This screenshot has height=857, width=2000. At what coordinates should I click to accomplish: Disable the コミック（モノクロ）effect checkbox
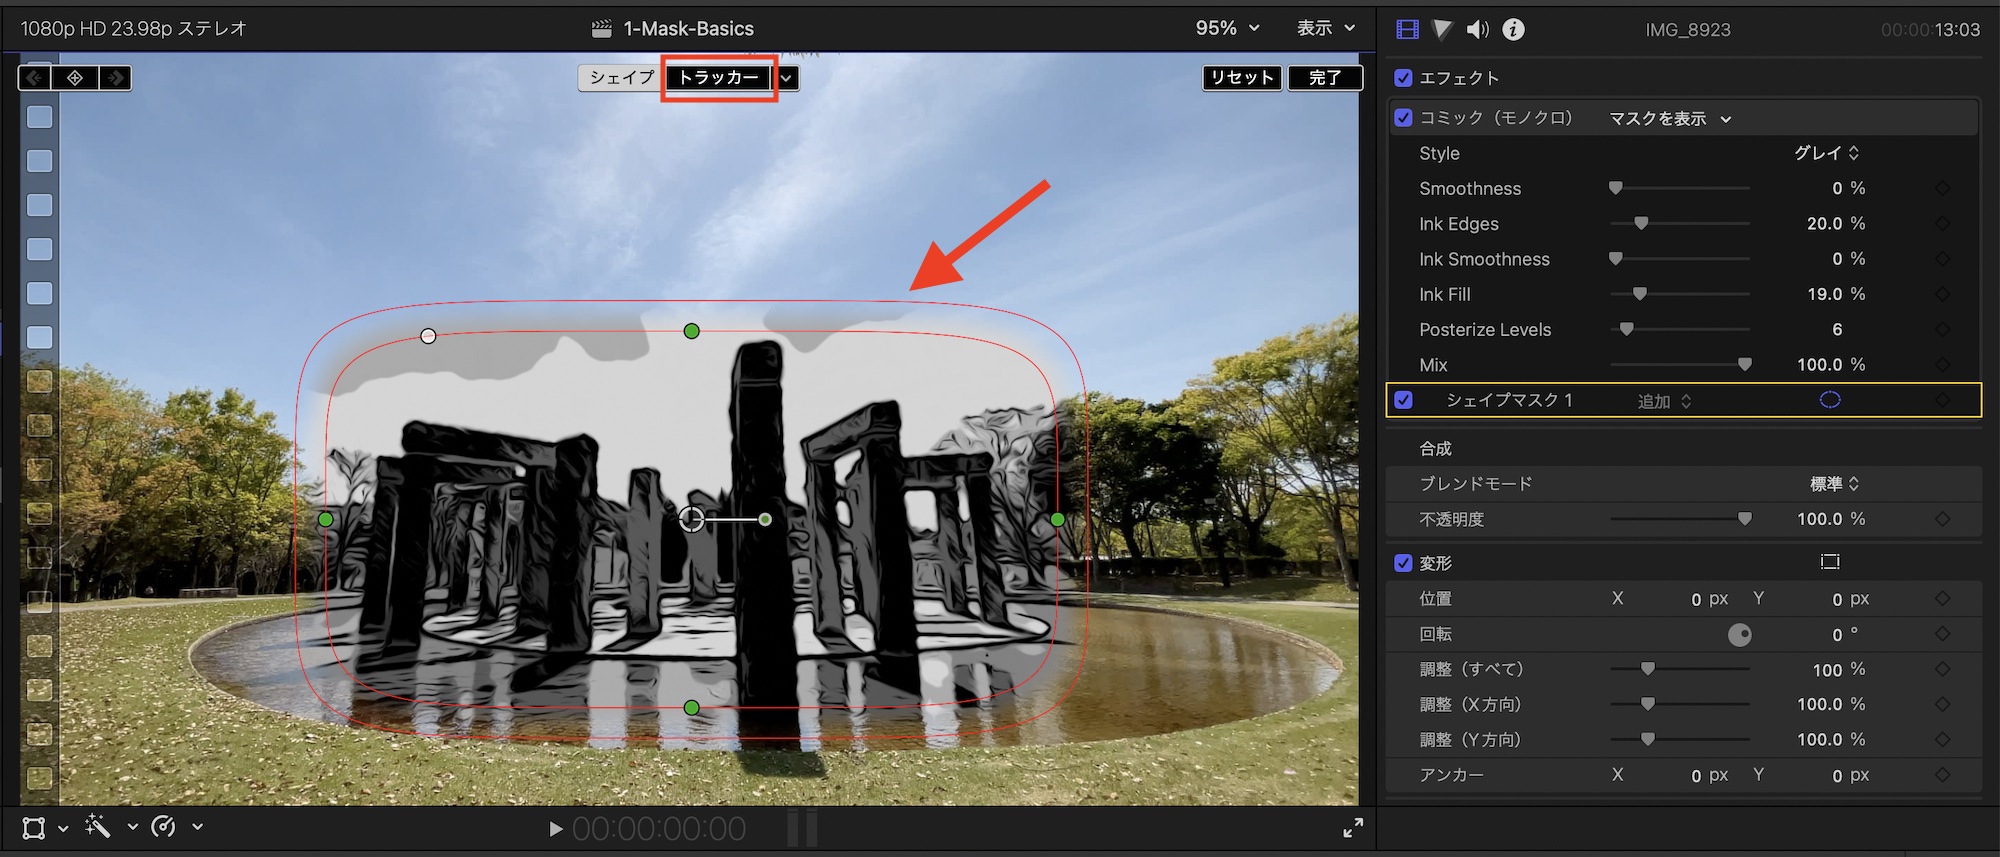point(1403,118)
